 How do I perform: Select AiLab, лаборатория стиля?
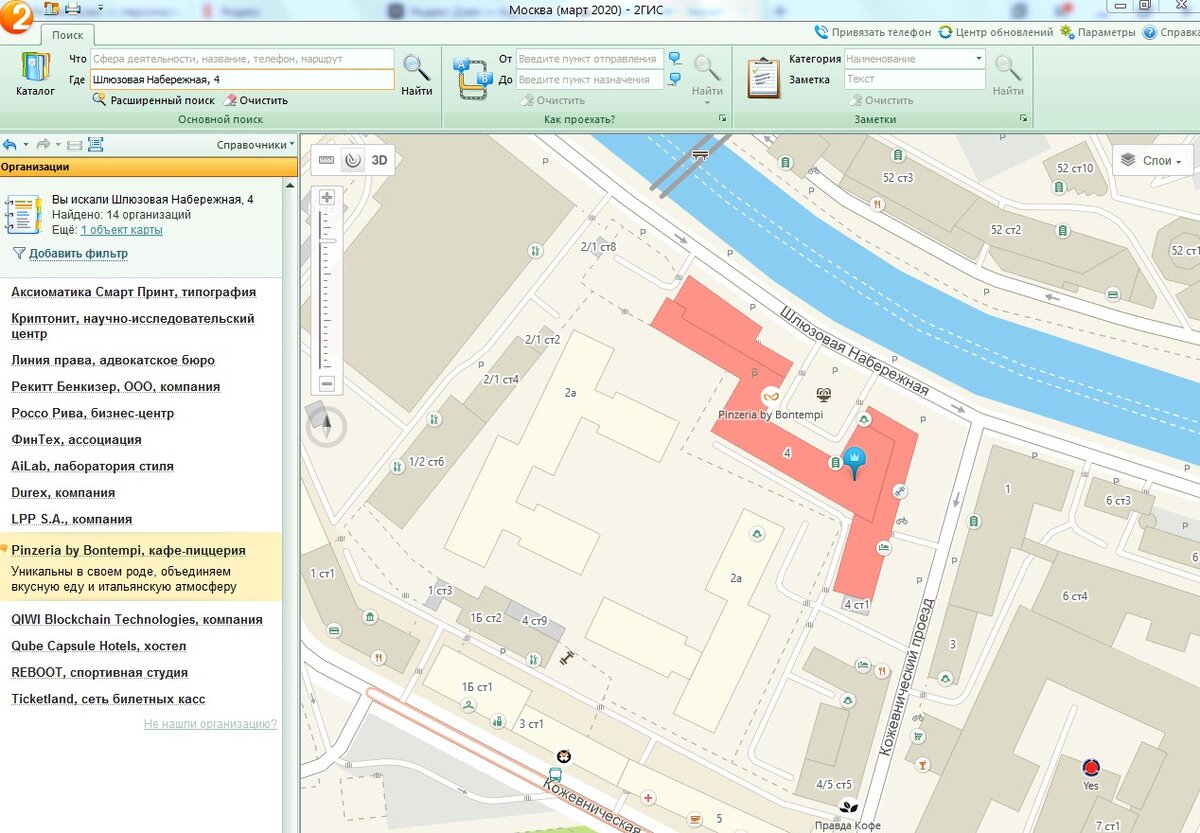tap(93, 466)
